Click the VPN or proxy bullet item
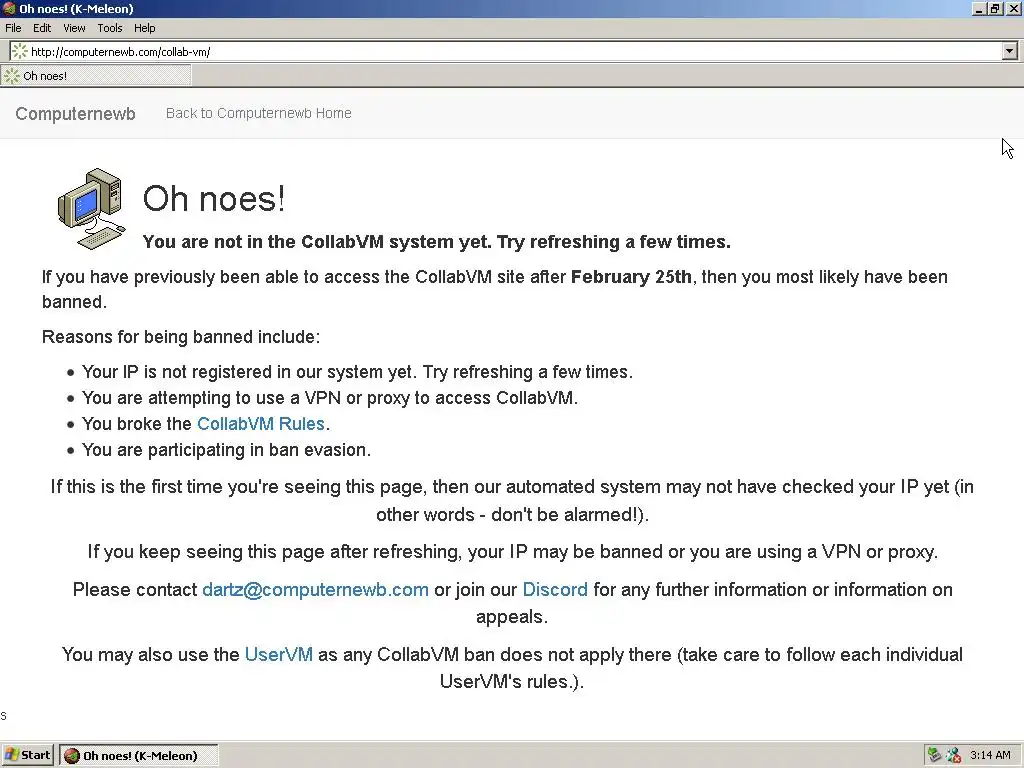 (330, 398)
